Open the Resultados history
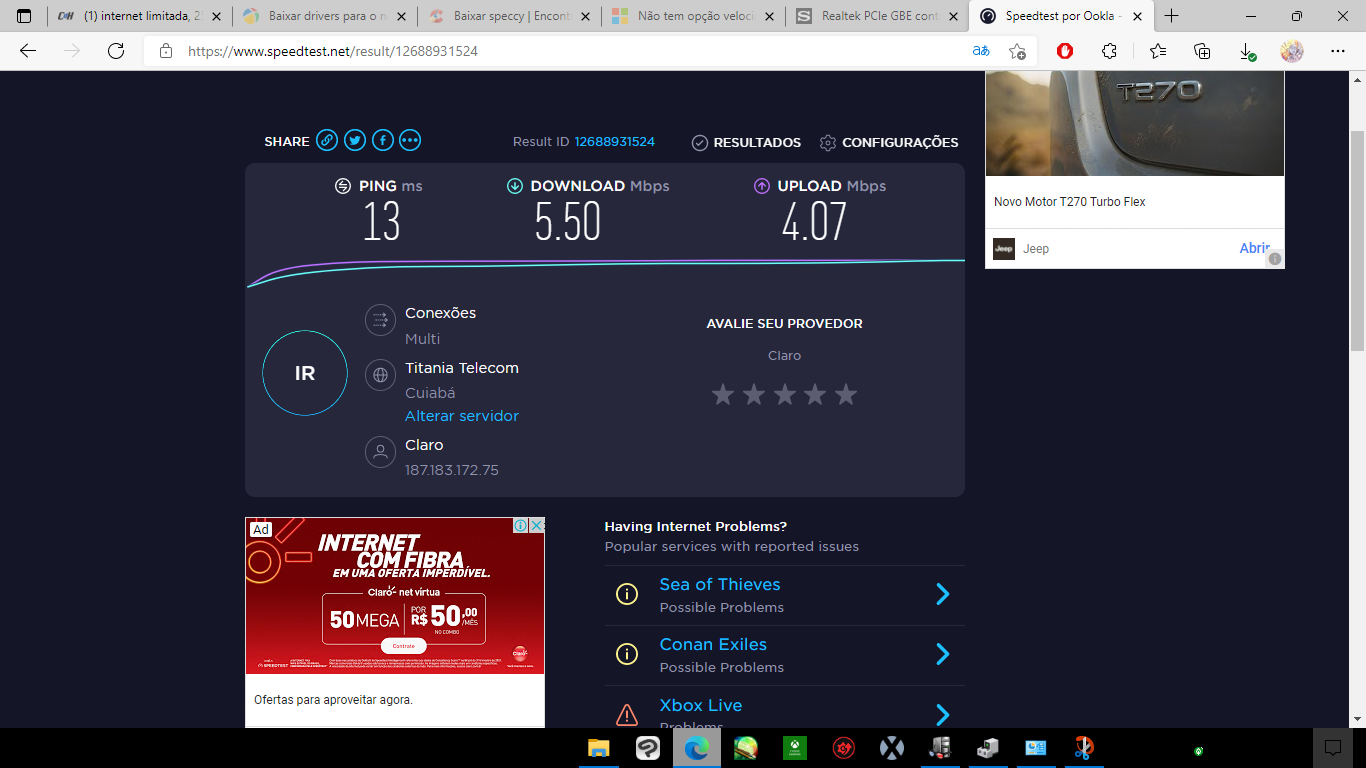This screenshot has height=768, width=1366. click(x=746, y=143)
